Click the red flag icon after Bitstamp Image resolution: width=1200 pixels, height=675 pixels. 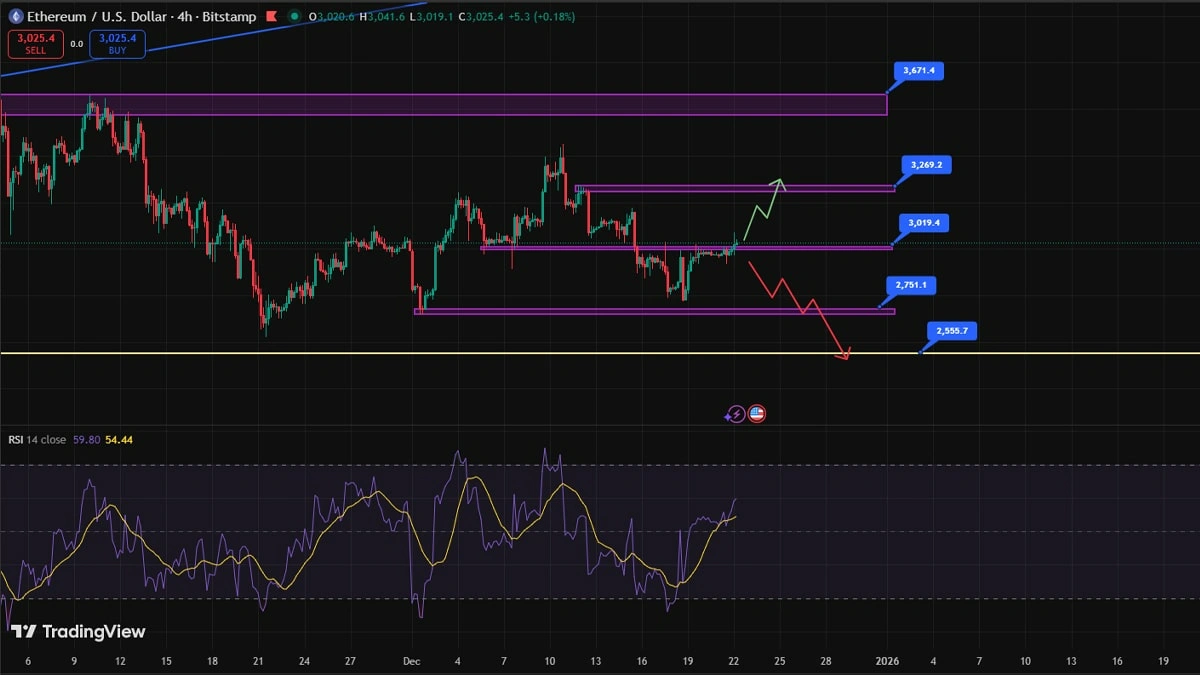pos(271,17)
